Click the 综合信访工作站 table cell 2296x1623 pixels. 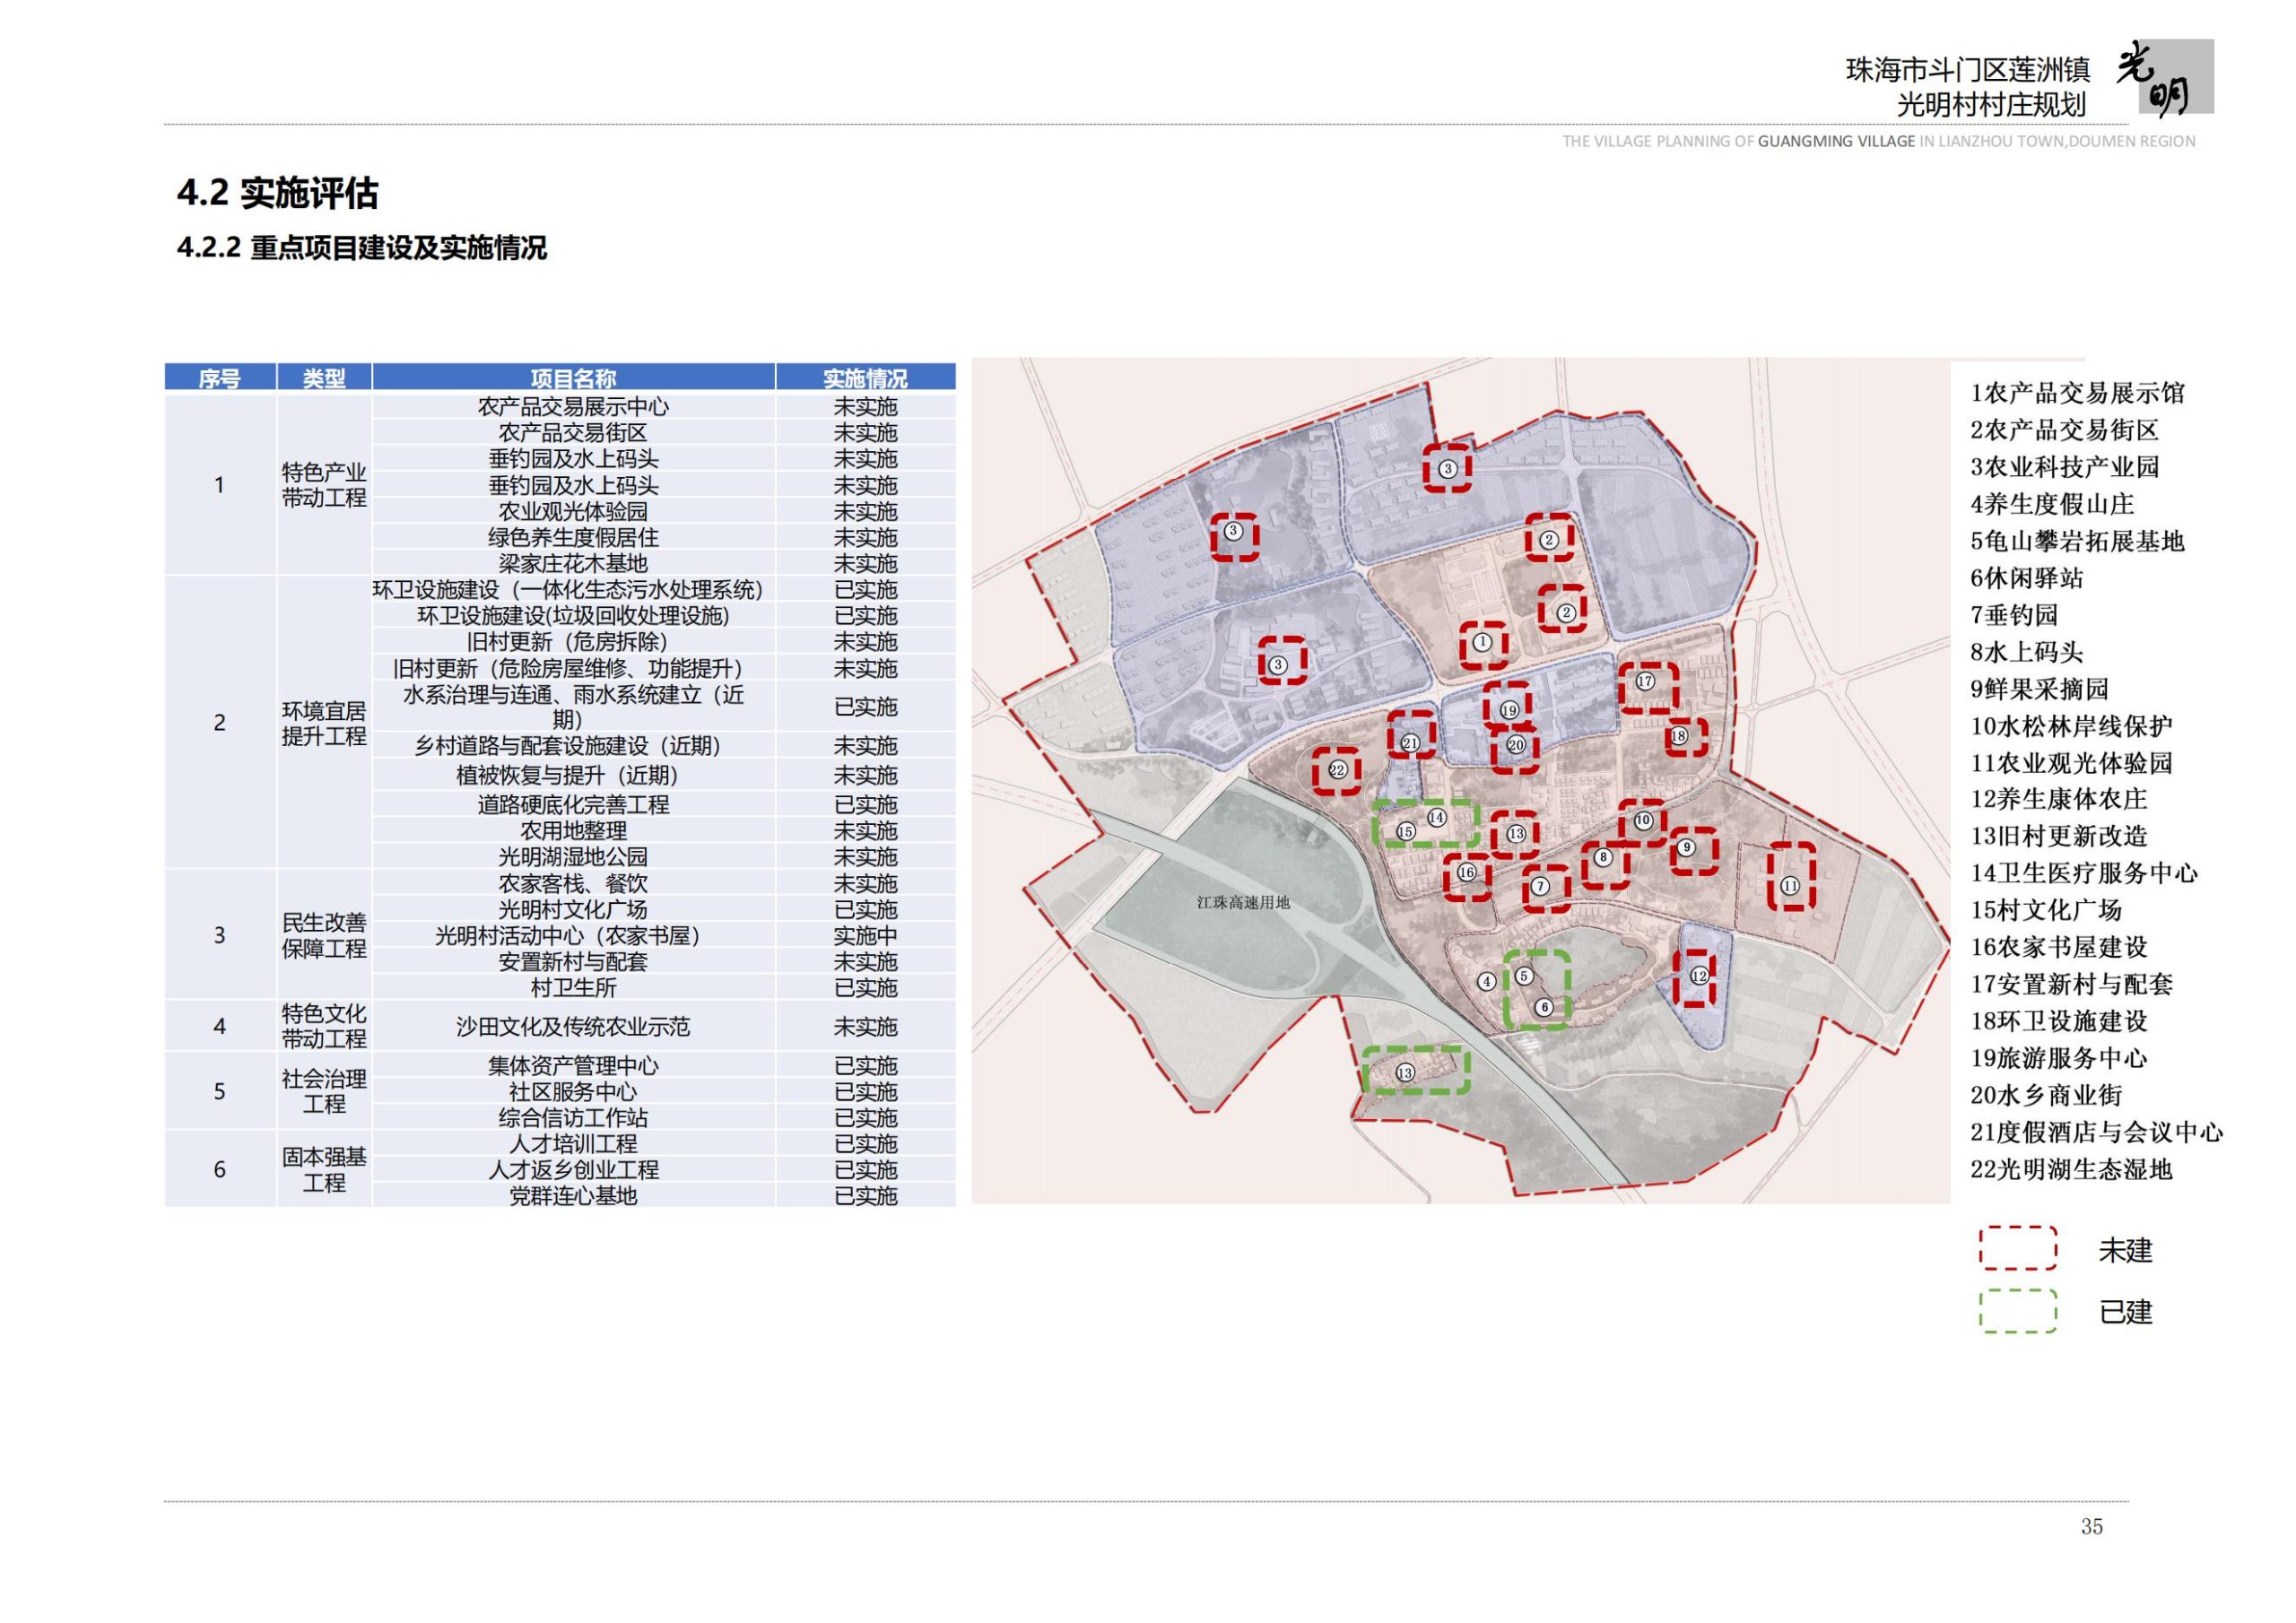[x=573, y=1117]
